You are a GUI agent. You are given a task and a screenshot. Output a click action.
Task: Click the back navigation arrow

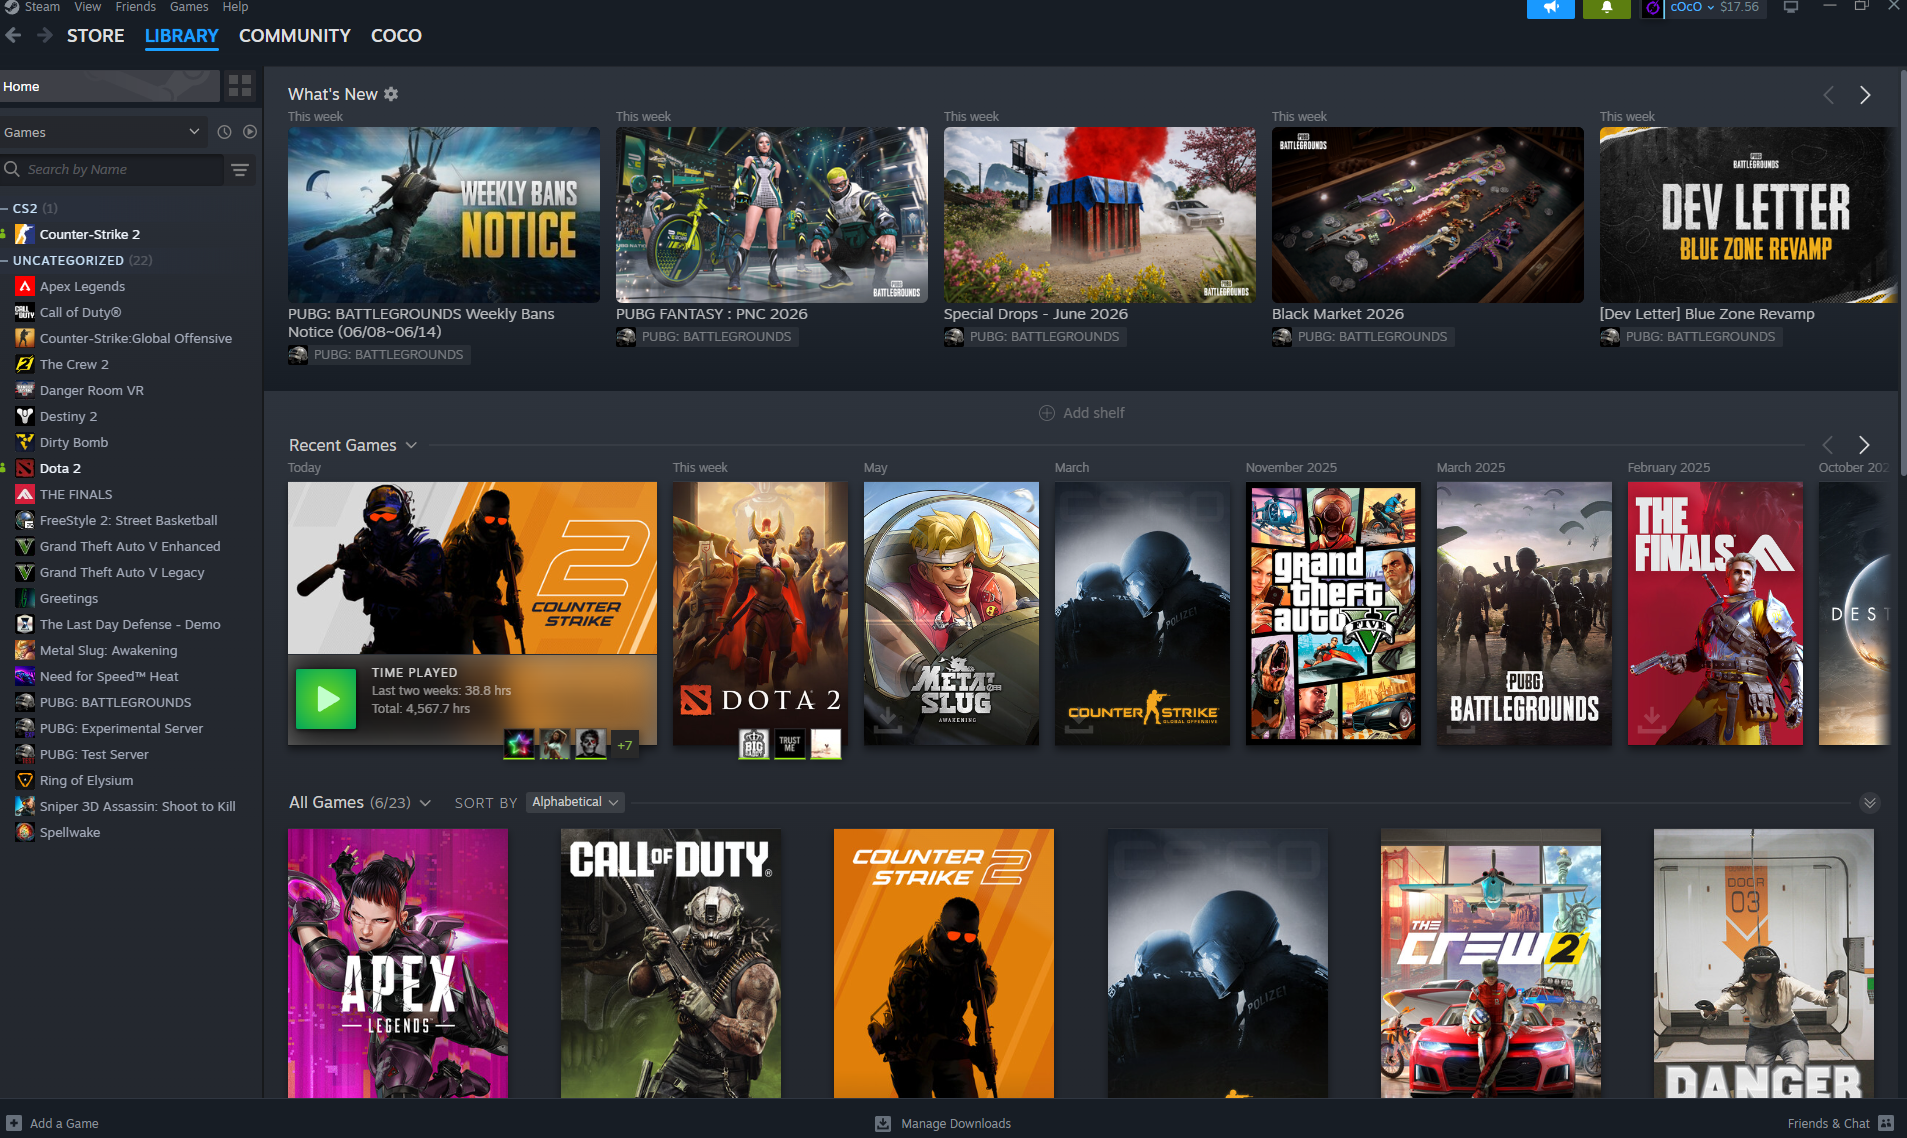click(13, 36)
